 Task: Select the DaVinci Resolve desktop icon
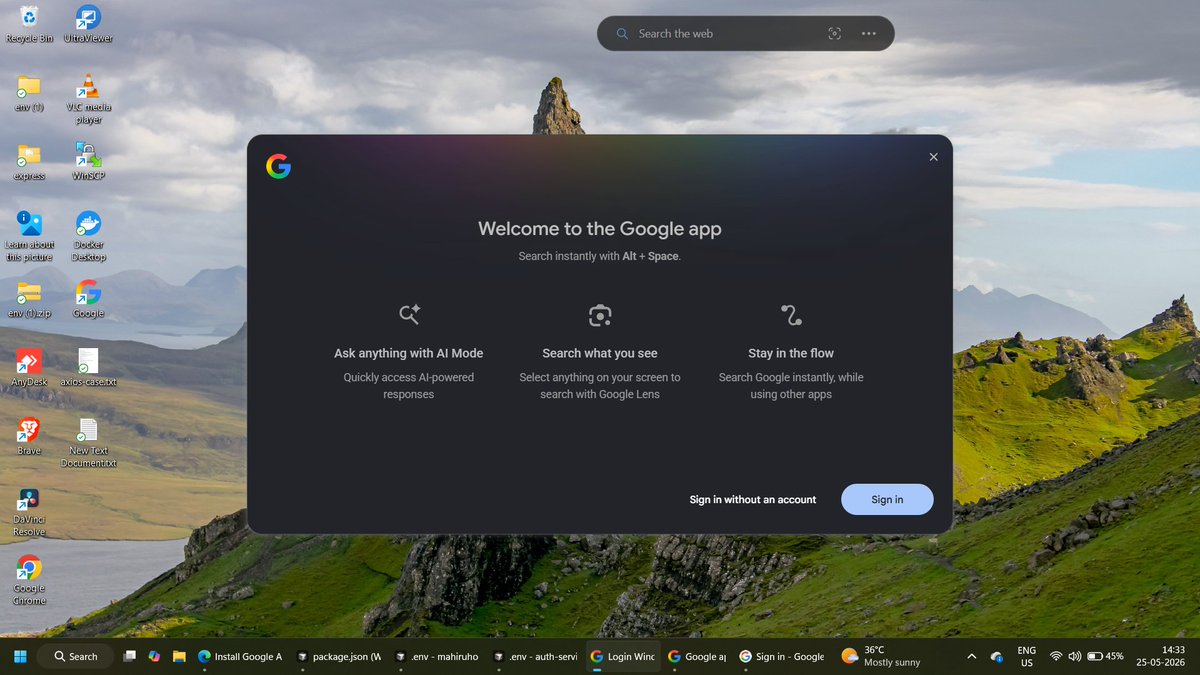pyautogui.click(x=29, y=512)
